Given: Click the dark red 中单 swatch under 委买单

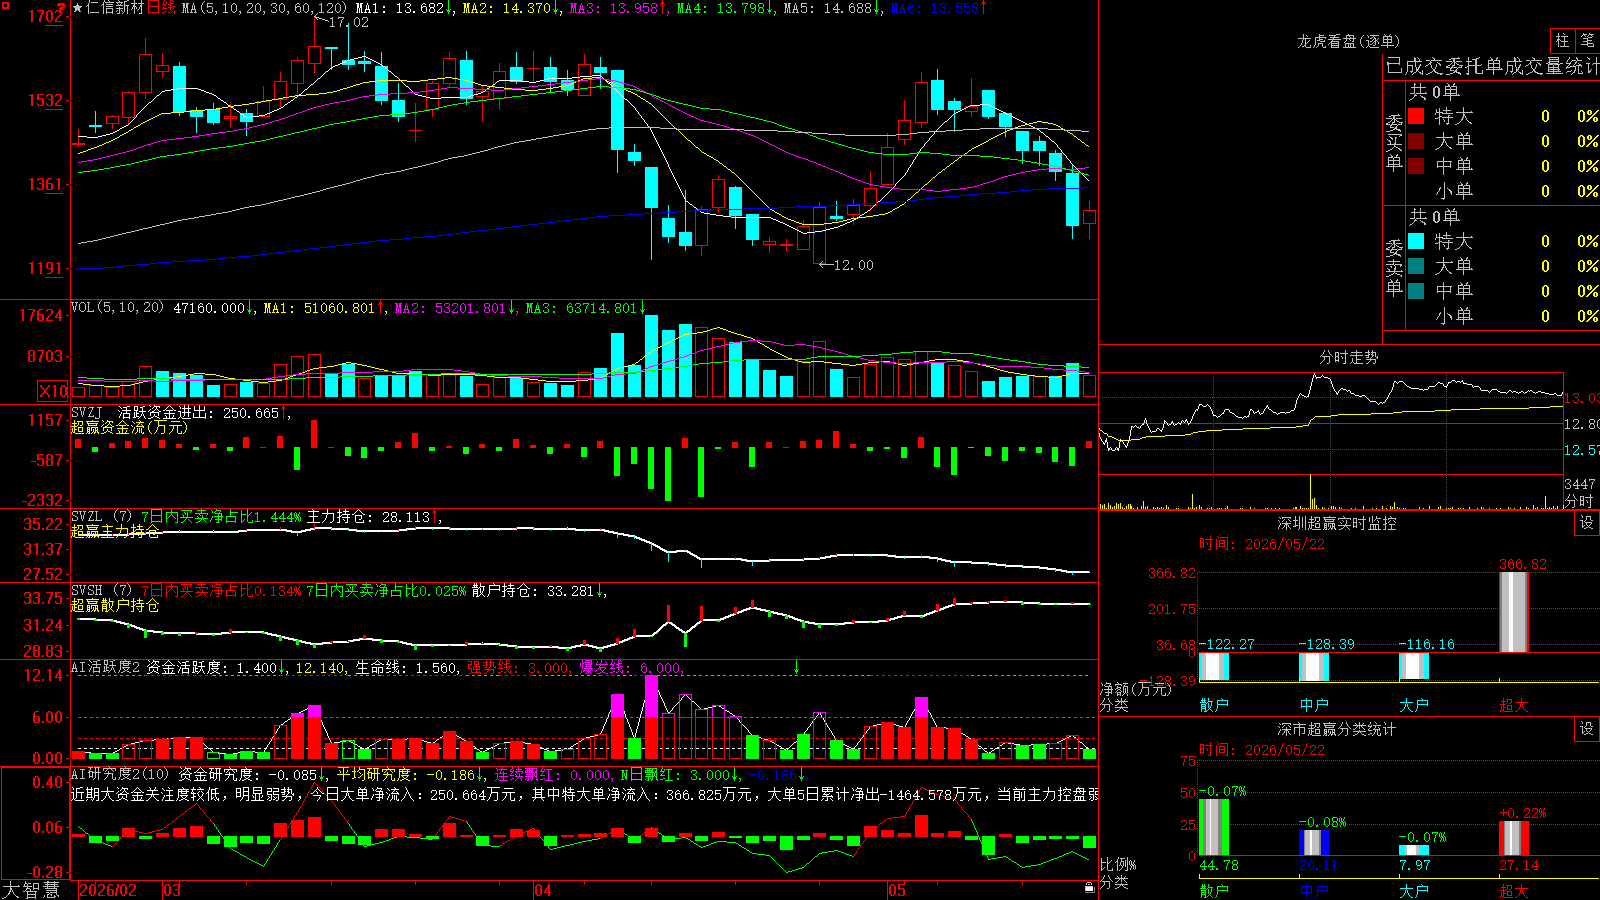Looking at the screenshot, I should (1416, 165).
